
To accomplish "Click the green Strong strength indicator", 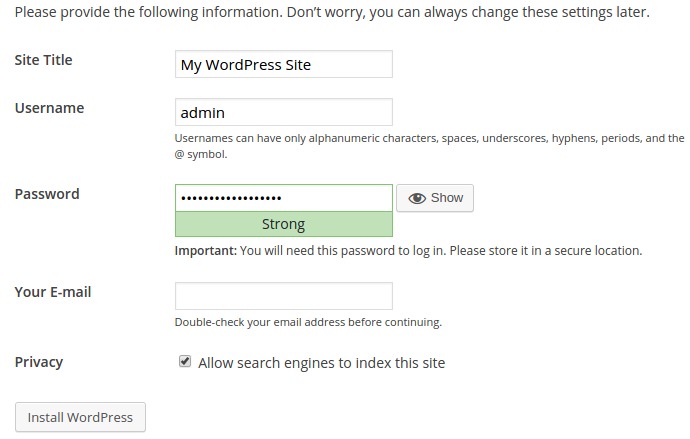I will tap(284, 224).
